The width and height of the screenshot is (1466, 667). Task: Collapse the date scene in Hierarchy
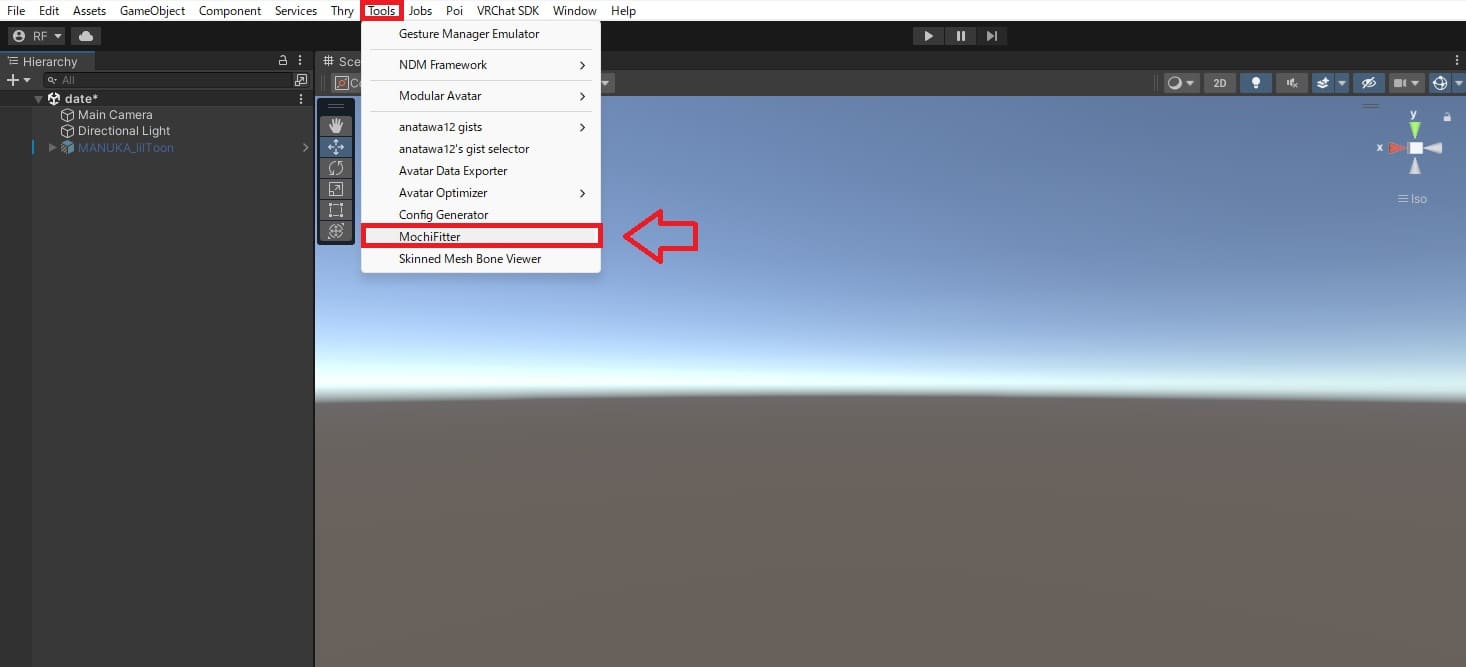39,99
